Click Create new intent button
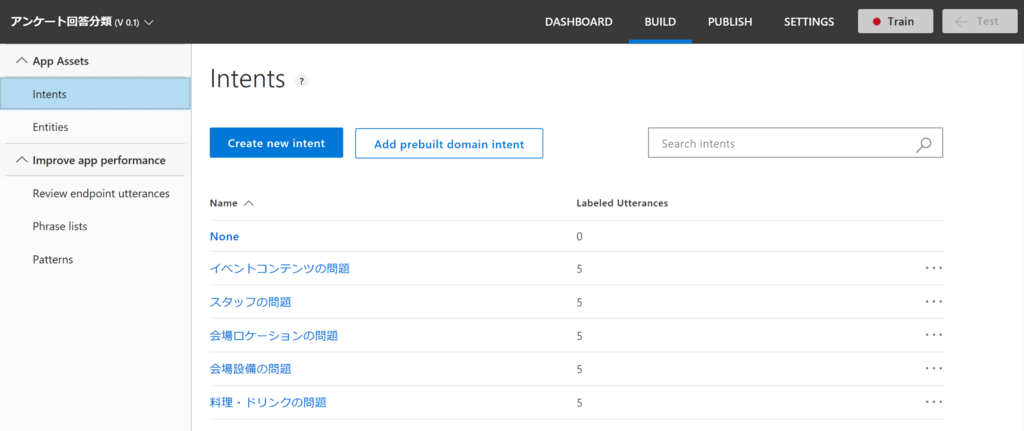This screenshot has height=431, width=1024. click(276, 143)
